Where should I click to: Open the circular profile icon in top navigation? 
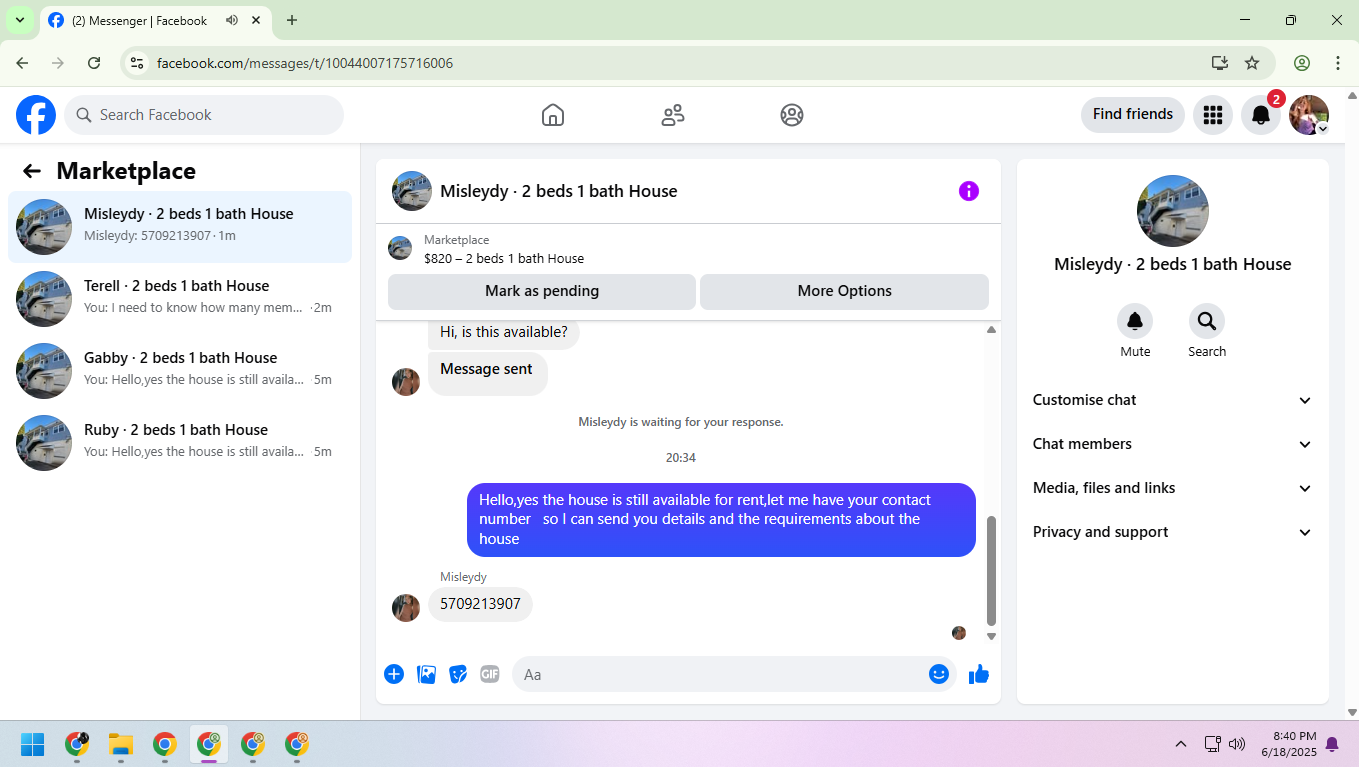point(792,115)
